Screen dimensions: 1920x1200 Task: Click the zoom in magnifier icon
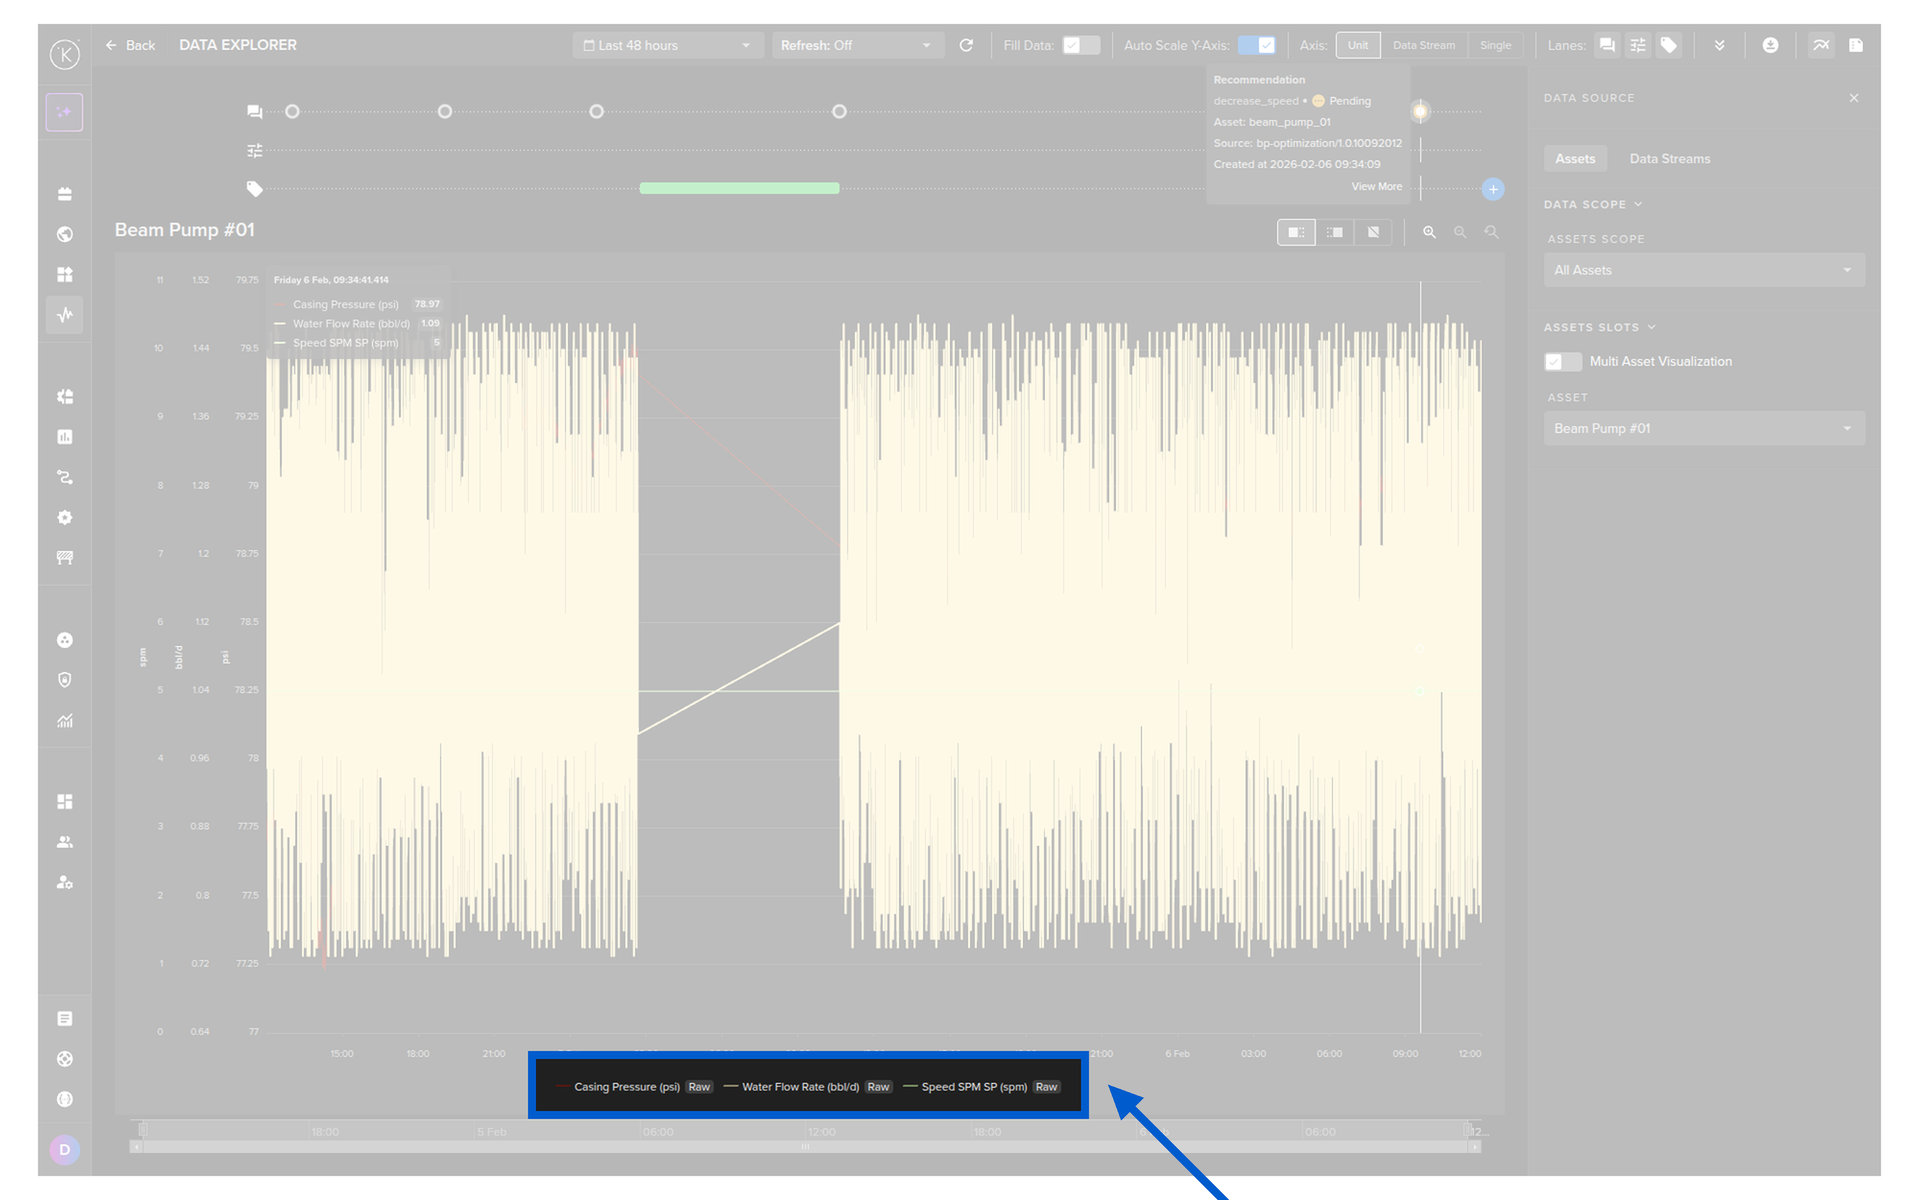(x=1429, y=232)
